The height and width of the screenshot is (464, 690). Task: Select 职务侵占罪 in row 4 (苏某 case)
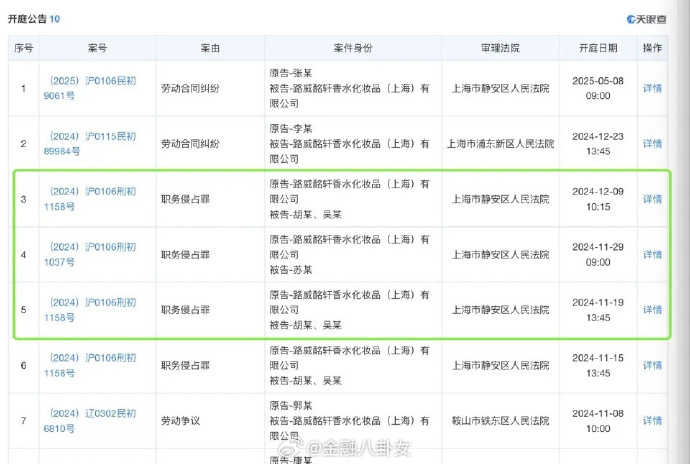pos(185,255)
